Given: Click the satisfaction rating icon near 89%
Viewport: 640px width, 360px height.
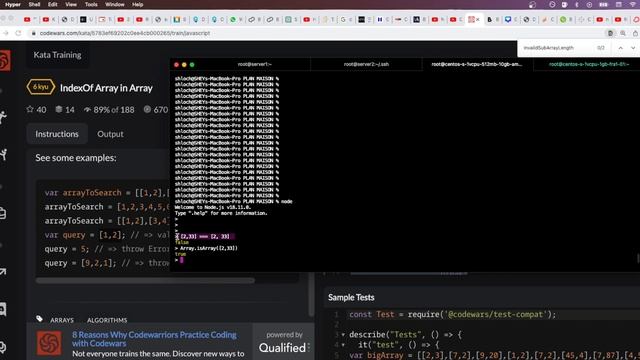Looking at the screenshot, I should tap(87, 109).
